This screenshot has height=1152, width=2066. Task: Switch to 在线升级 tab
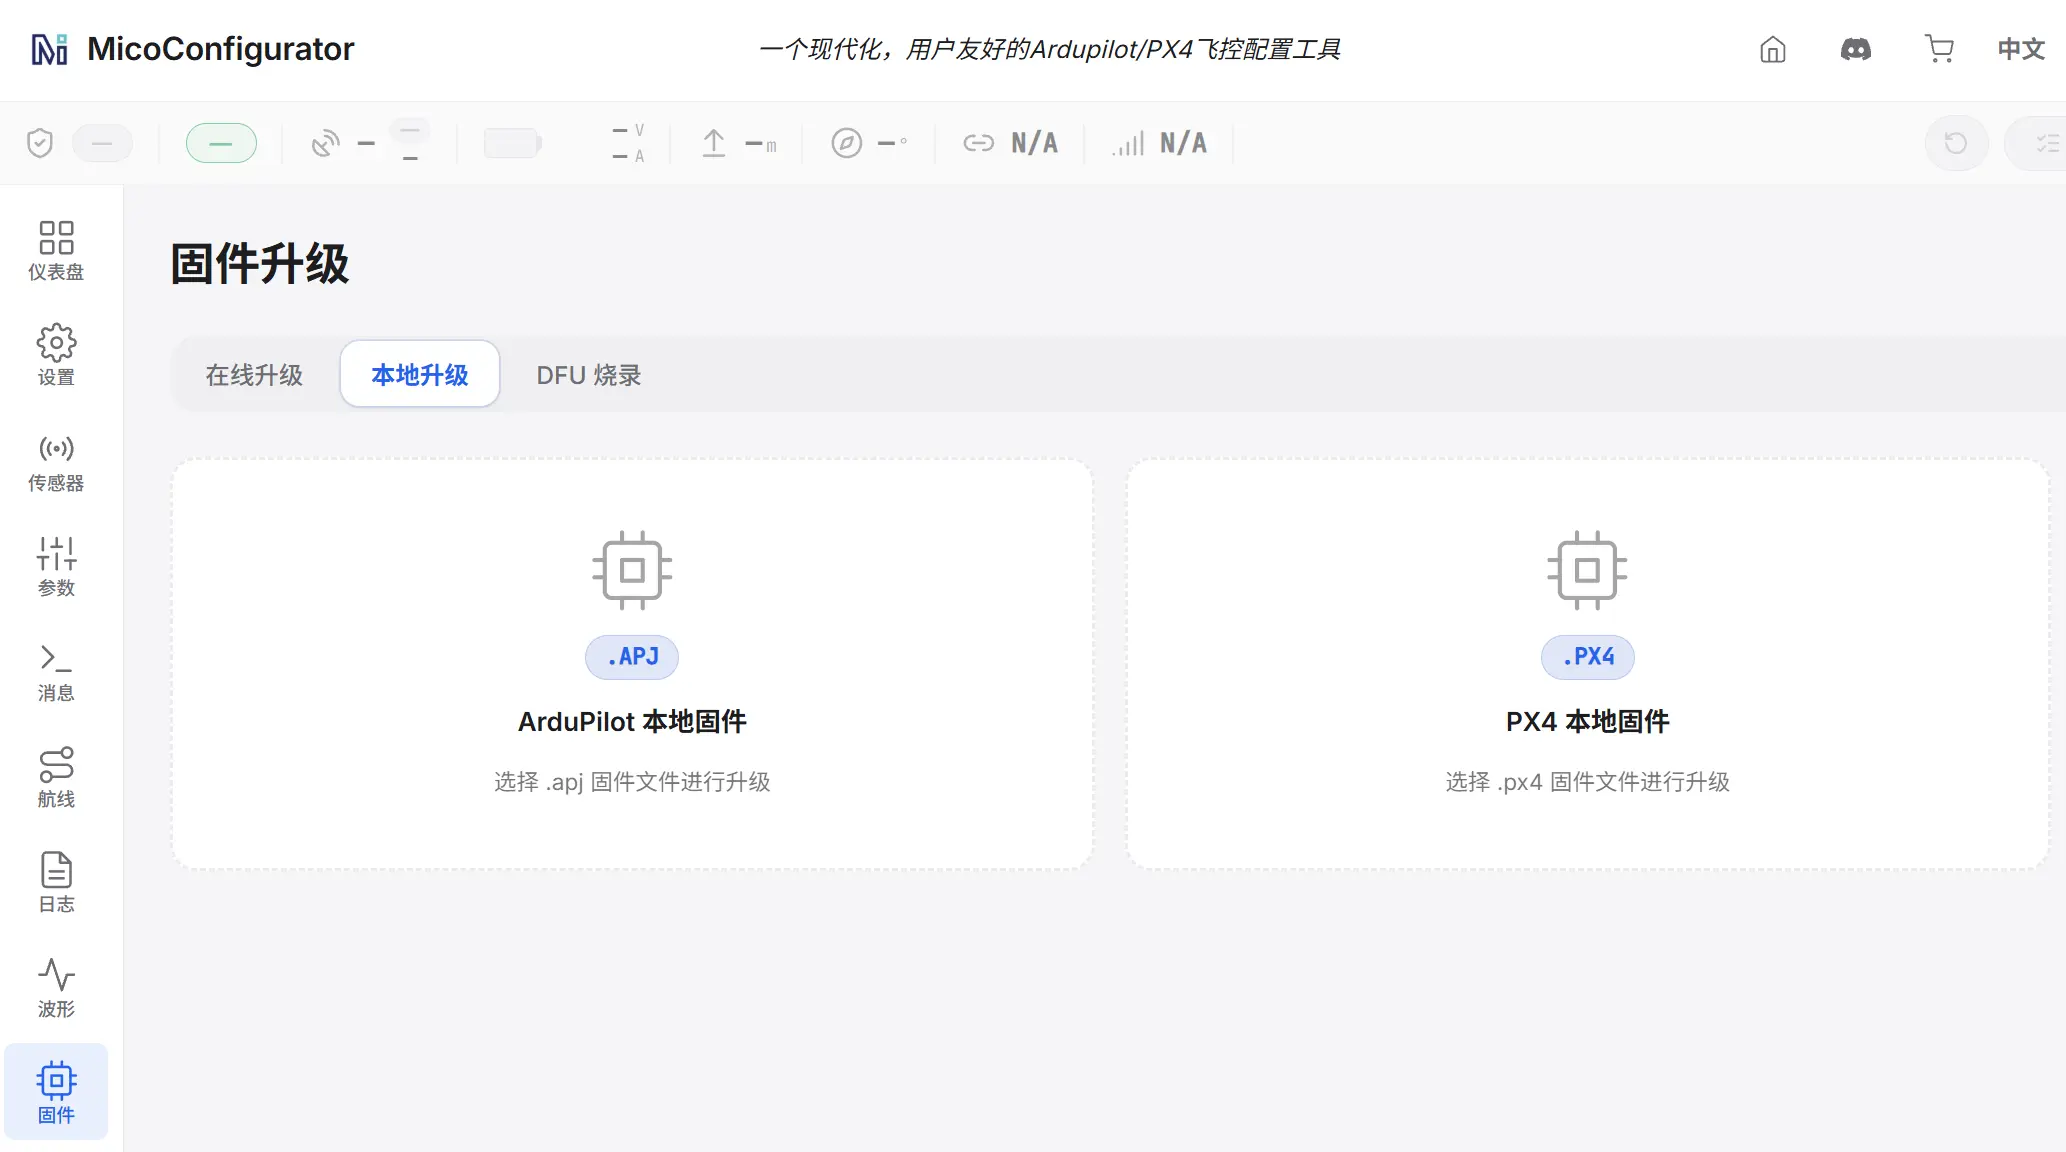click(x=254, y=374)
